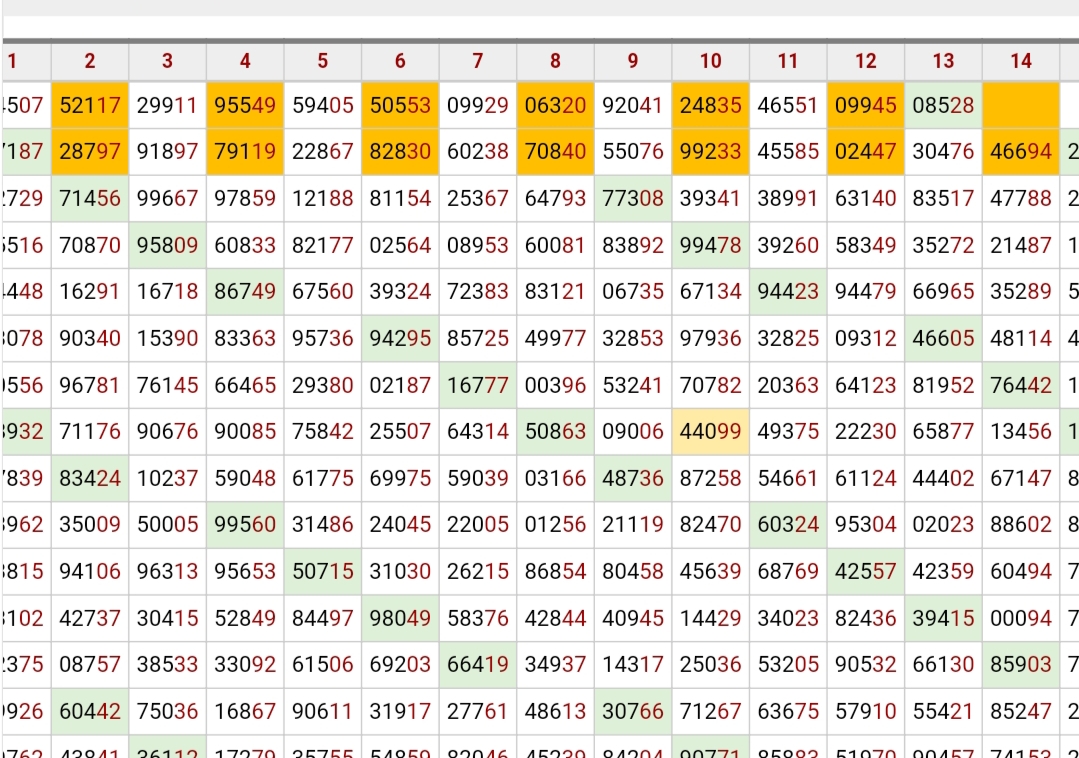Select the cell containing 31486

click(322, 525)
